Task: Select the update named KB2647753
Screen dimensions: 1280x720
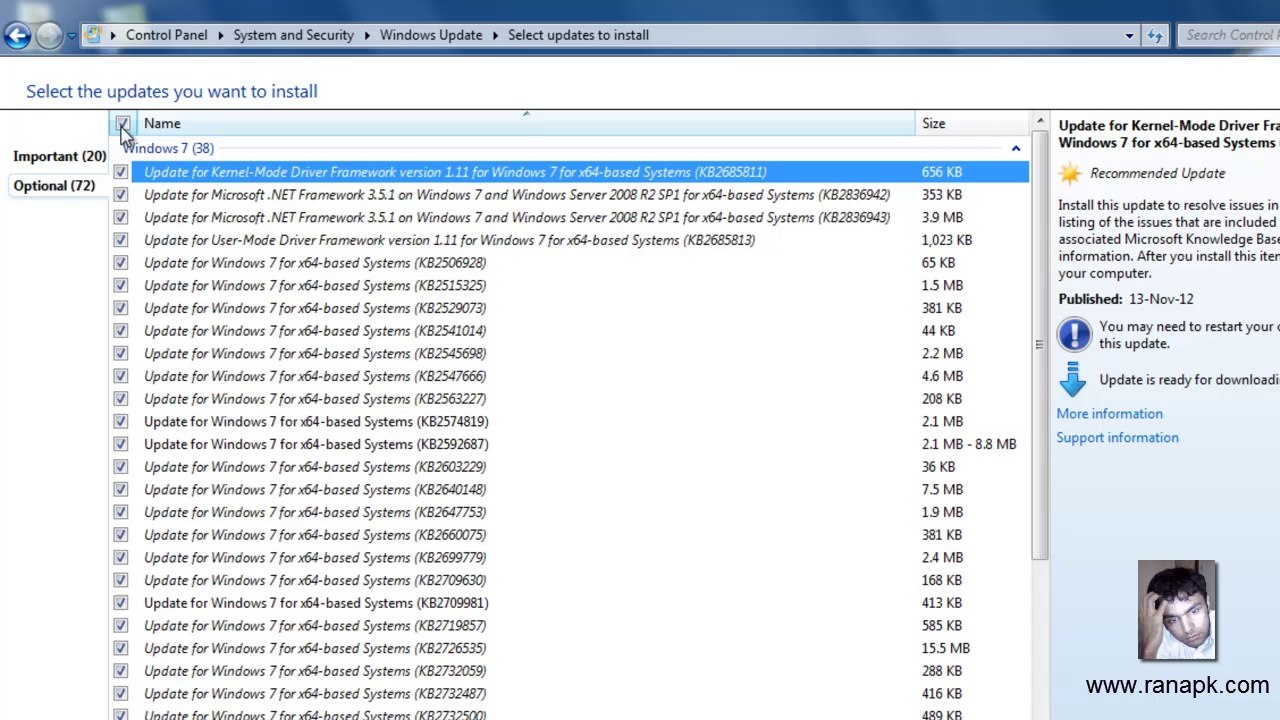Action: pyautogui.click(x=315, y=512)
